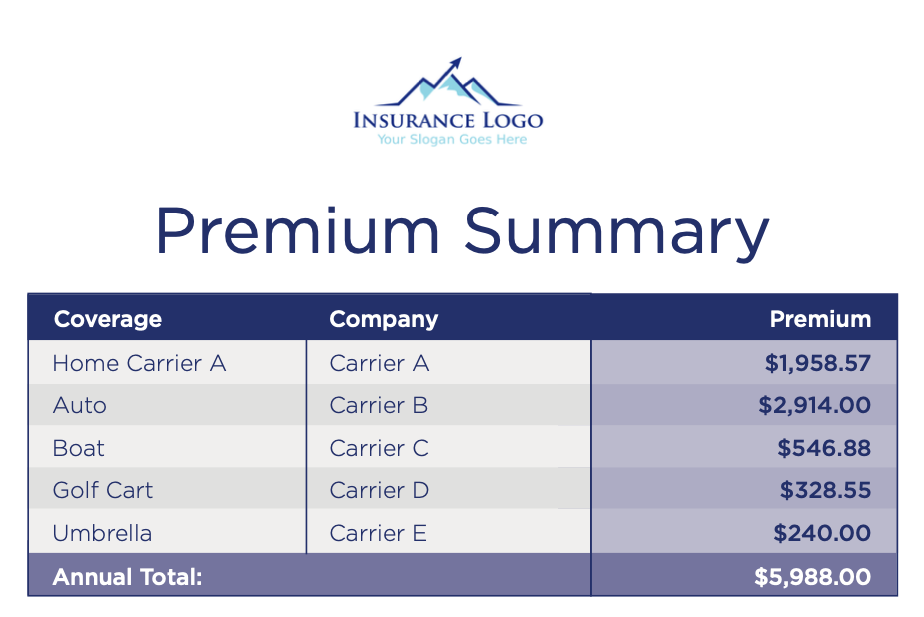Click the mountain logo icon
Viewport: 924px width, 617px height.
coord(448,85)
